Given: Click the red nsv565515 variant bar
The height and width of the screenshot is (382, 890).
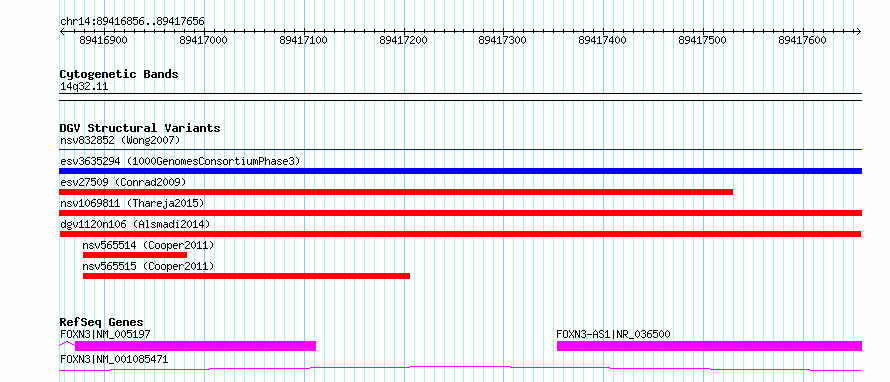Looking at the screenshot, I should coord(246,276).
